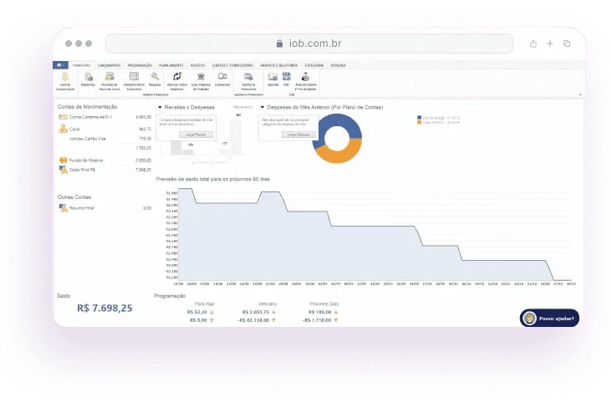Open the bell communication center icon
Viewport: 612px width, 408px height.
pyautogui.click(x=65, y=77)
